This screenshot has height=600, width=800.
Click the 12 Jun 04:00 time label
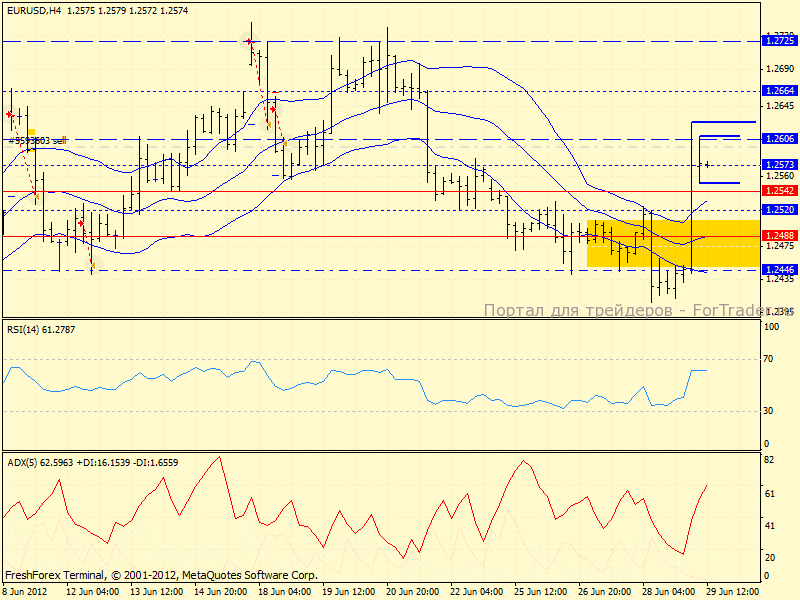(x=93, y=592)
